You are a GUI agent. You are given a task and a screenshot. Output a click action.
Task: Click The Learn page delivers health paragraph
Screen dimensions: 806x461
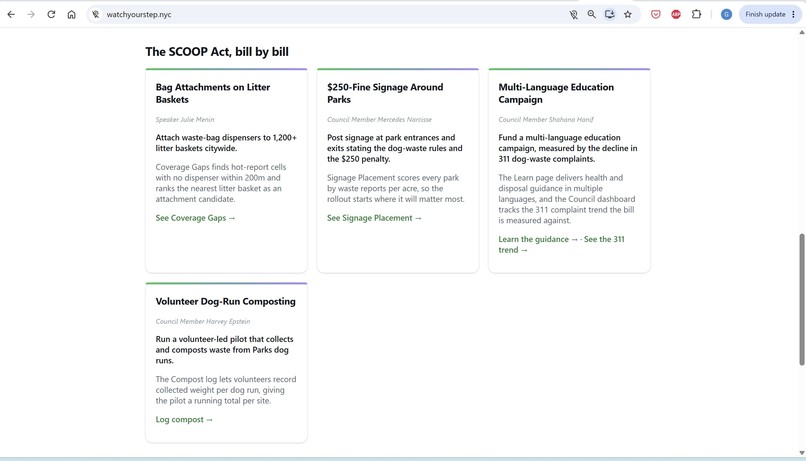point(566,199)
